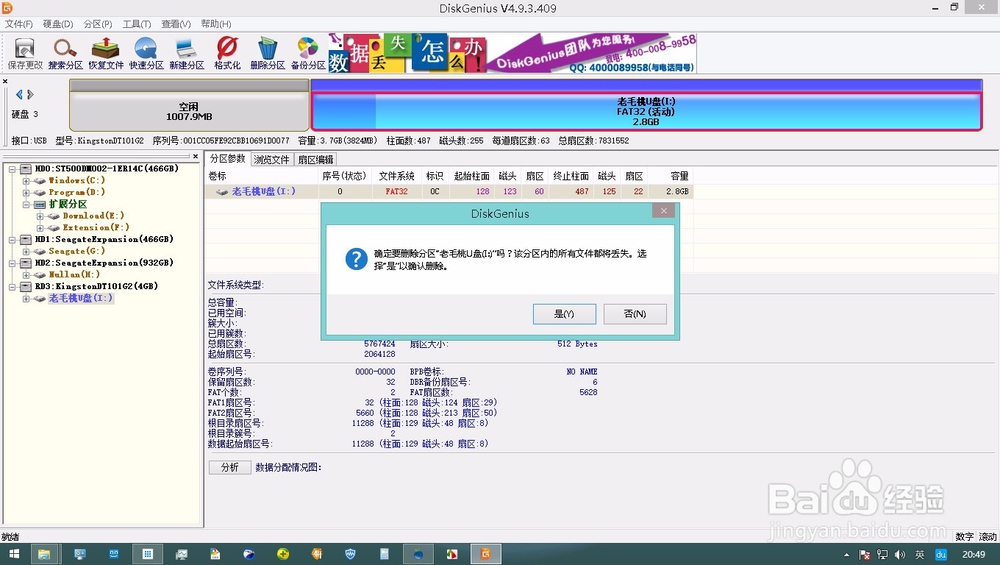Select Extension(F:) in the disk tree
The height and width of the screenshot is (565, 1000).
click(x=96, y=227)
